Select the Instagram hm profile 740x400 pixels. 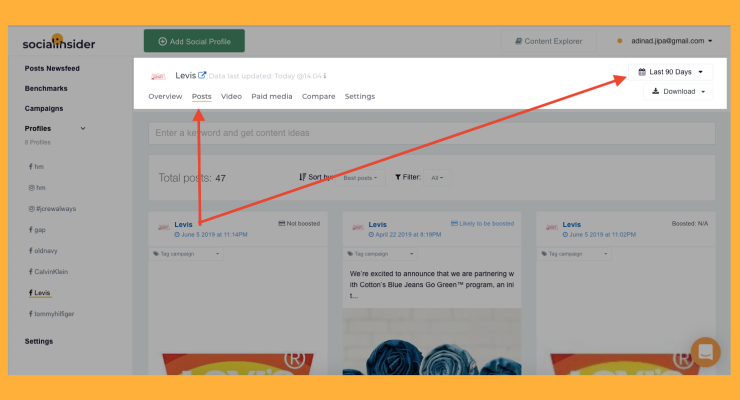pos(37,188)
